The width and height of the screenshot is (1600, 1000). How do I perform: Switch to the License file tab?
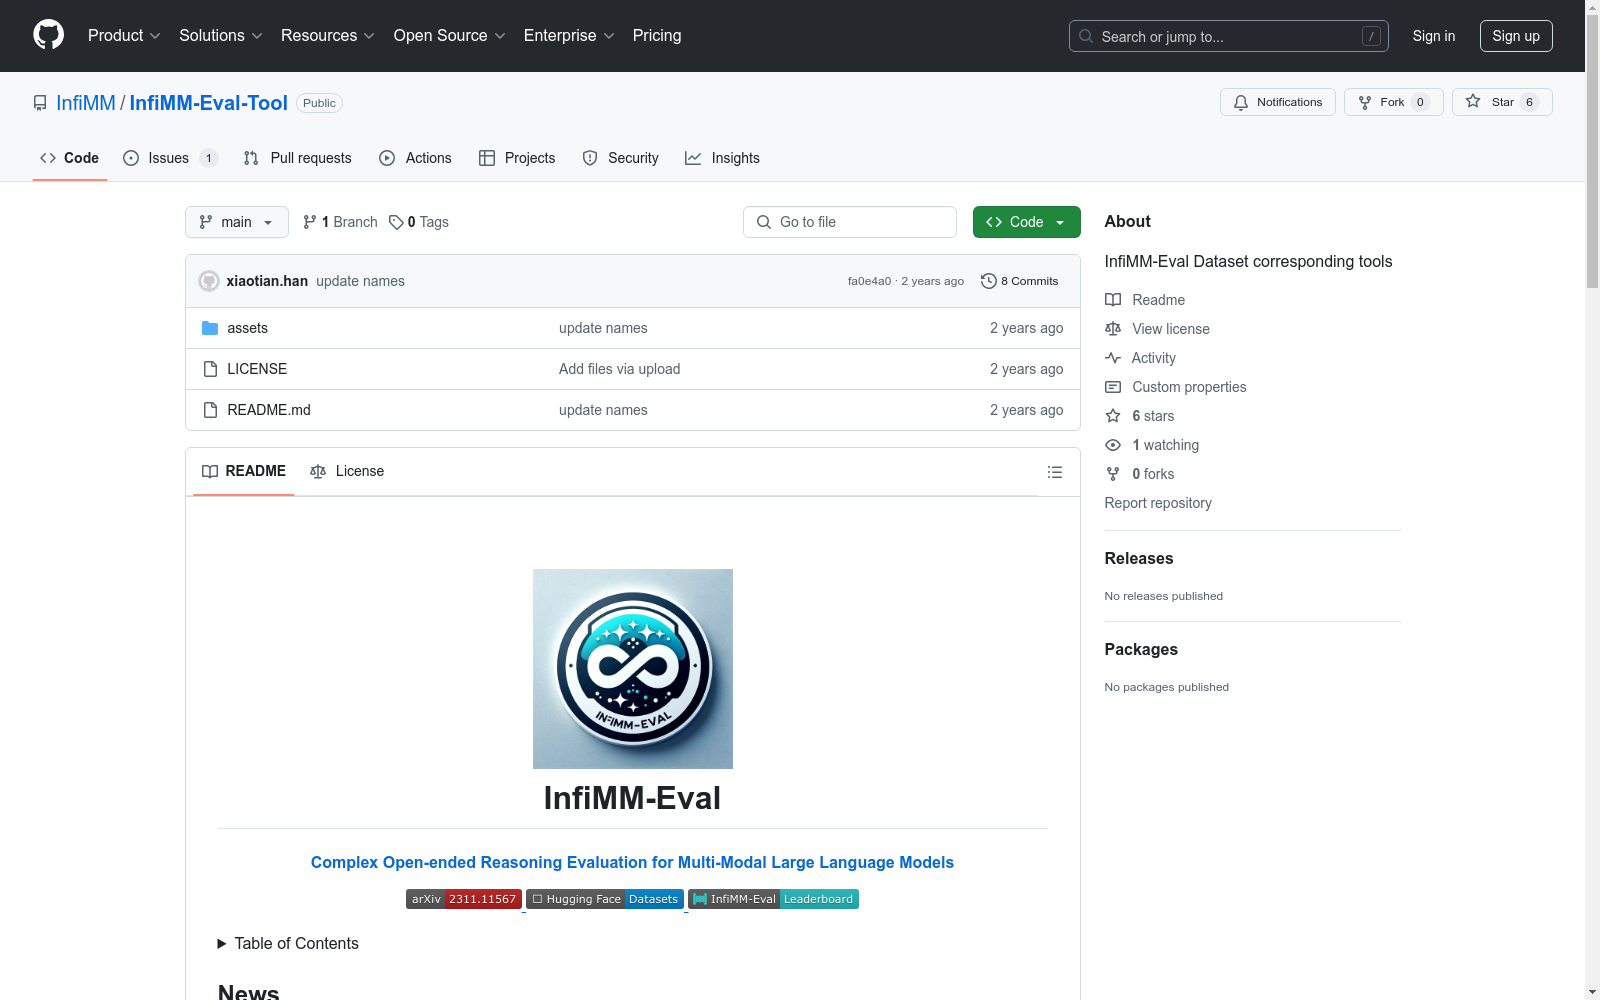[347, 471]
